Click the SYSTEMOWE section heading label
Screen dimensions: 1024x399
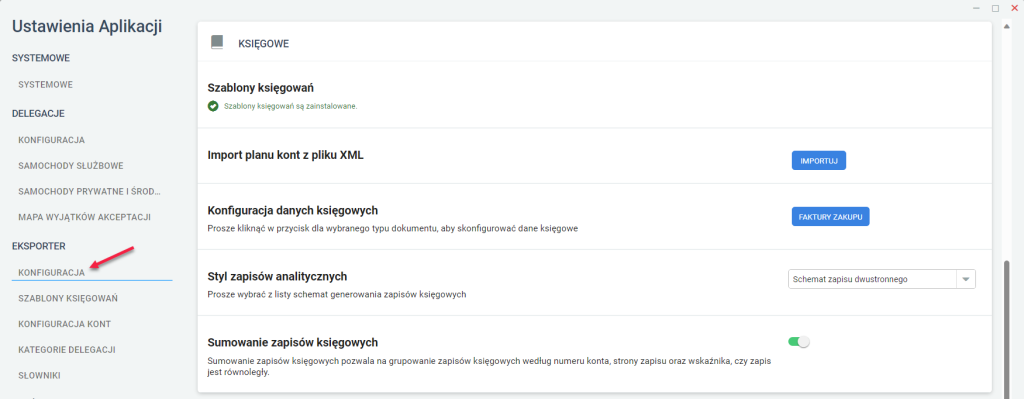pos(40,58)
